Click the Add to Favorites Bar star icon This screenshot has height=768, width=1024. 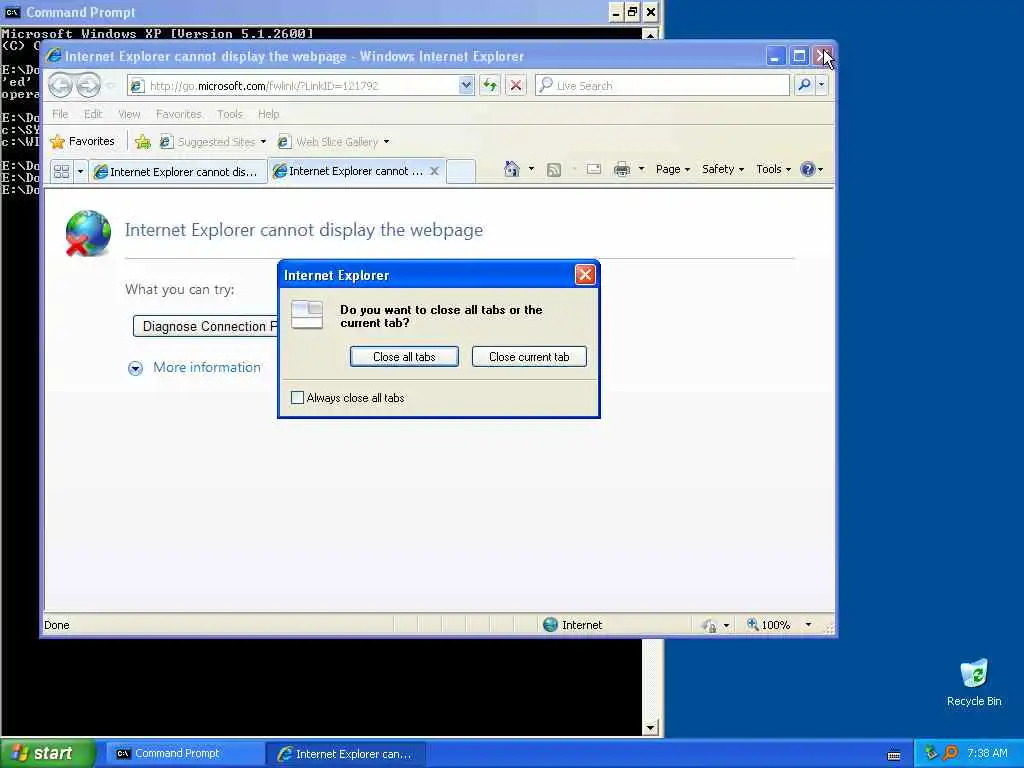click(143, 142)
